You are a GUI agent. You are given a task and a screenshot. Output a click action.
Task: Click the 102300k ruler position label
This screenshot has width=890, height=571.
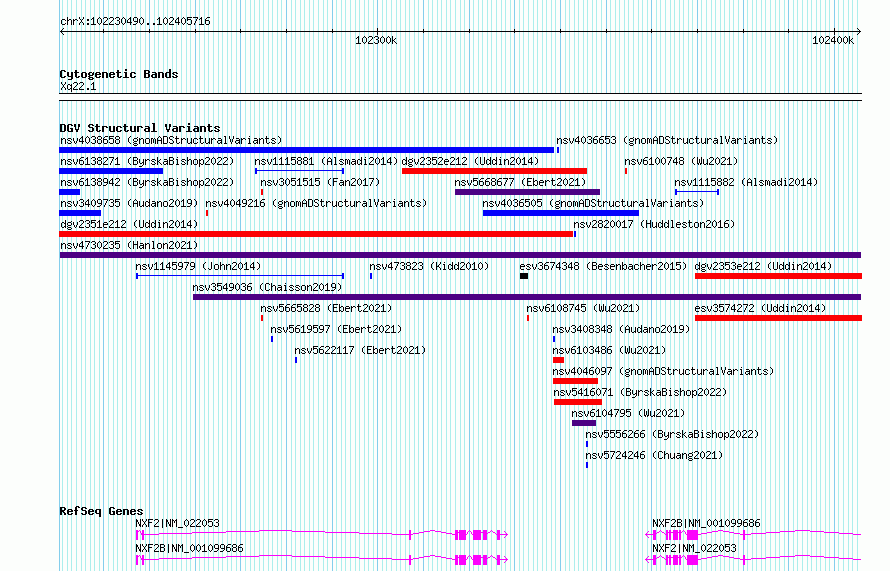pyautogui.click(x=376, y=40)
